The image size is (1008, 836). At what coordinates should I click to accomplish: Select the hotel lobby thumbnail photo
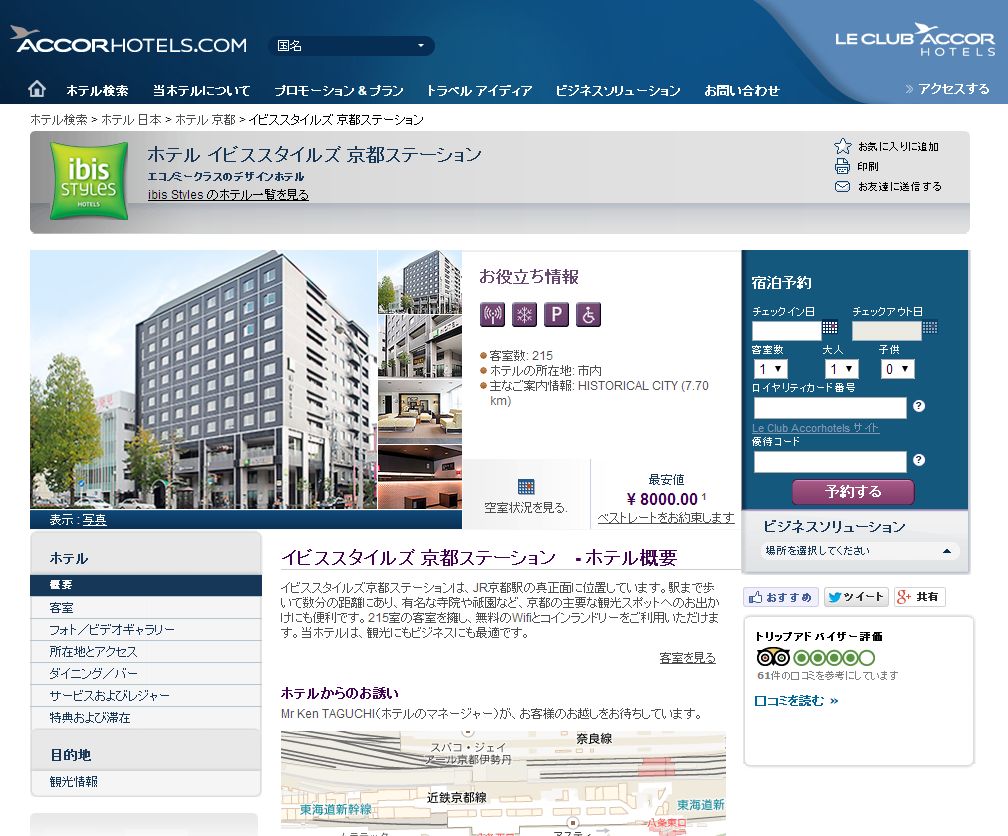(420, 411)
